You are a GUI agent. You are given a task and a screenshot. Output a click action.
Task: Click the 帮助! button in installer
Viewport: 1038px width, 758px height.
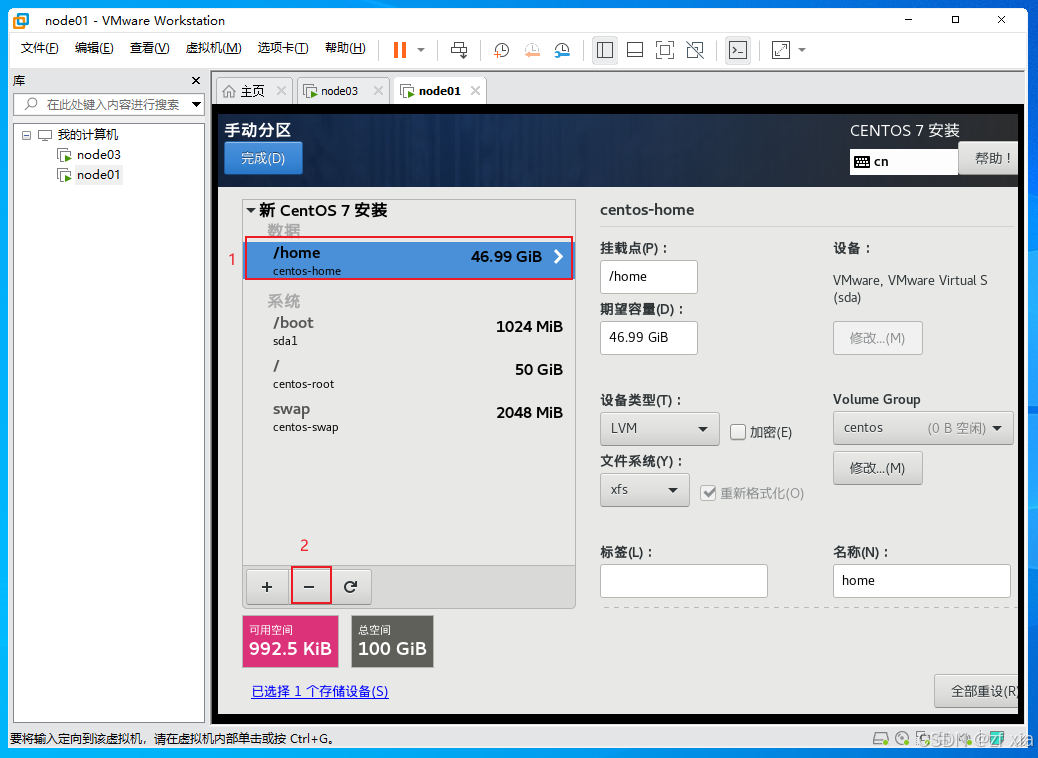tap(988, 158)
